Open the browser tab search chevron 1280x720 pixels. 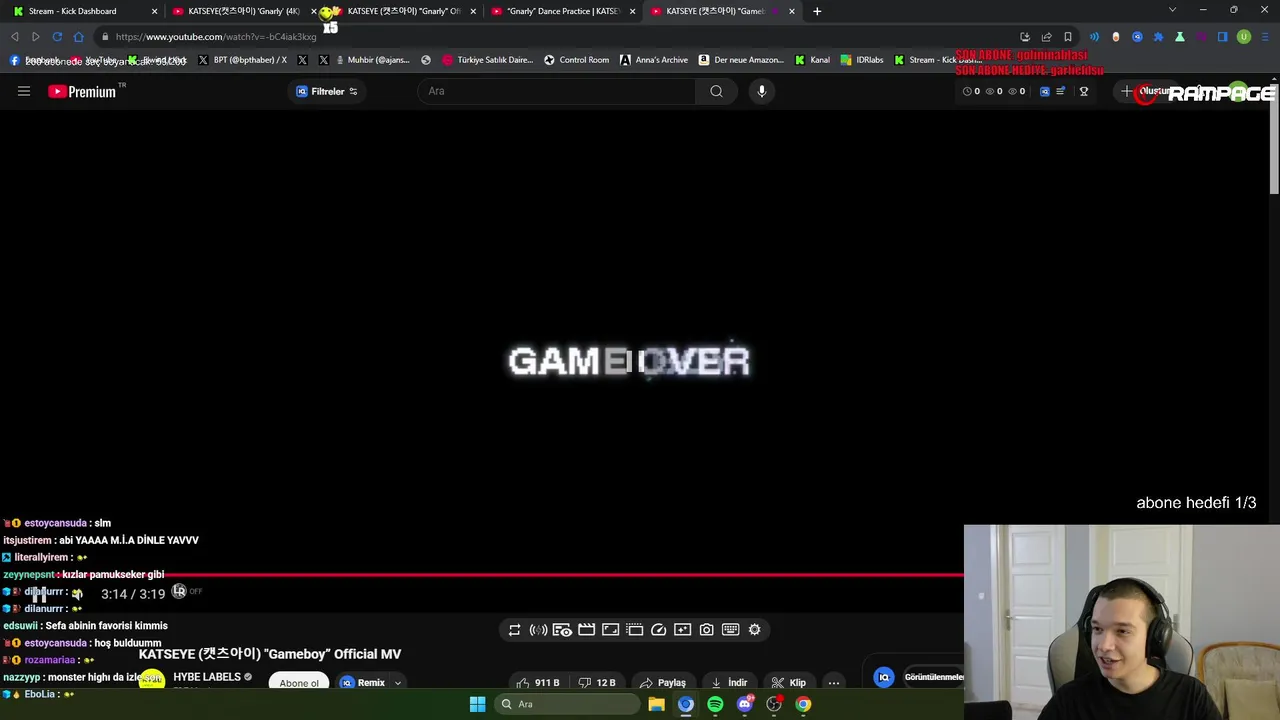1172,10
